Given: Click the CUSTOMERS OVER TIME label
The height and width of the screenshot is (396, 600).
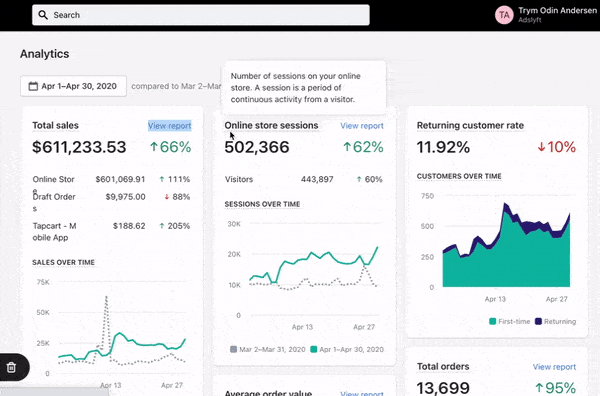Looking at the screenshot, I should click(459, 176).
